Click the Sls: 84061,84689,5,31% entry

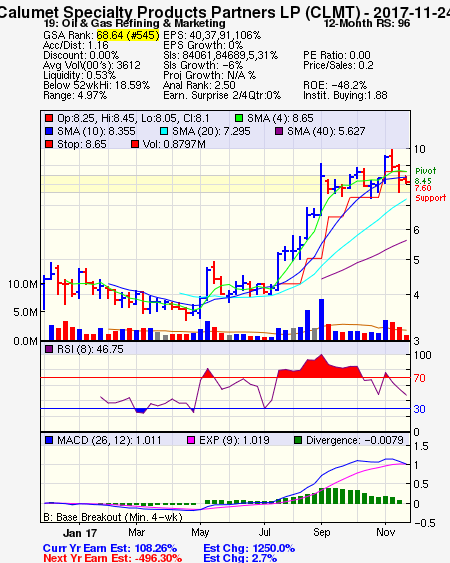(x=221, y=55)
